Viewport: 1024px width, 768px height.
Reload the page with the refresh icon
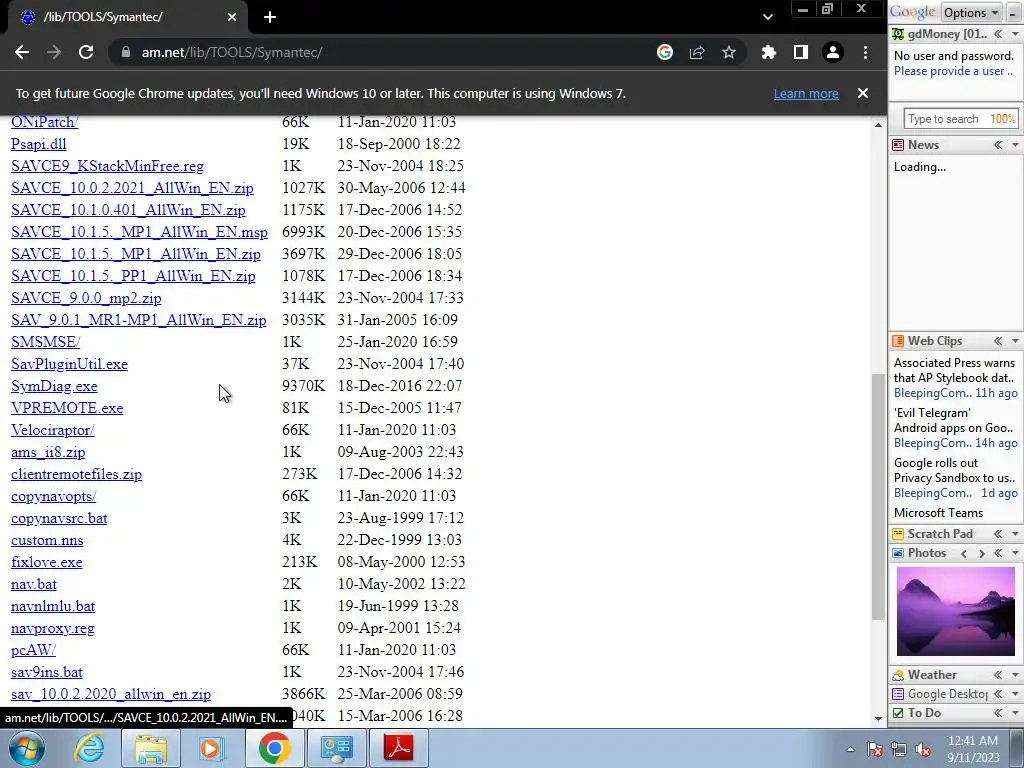coord(86,52)
